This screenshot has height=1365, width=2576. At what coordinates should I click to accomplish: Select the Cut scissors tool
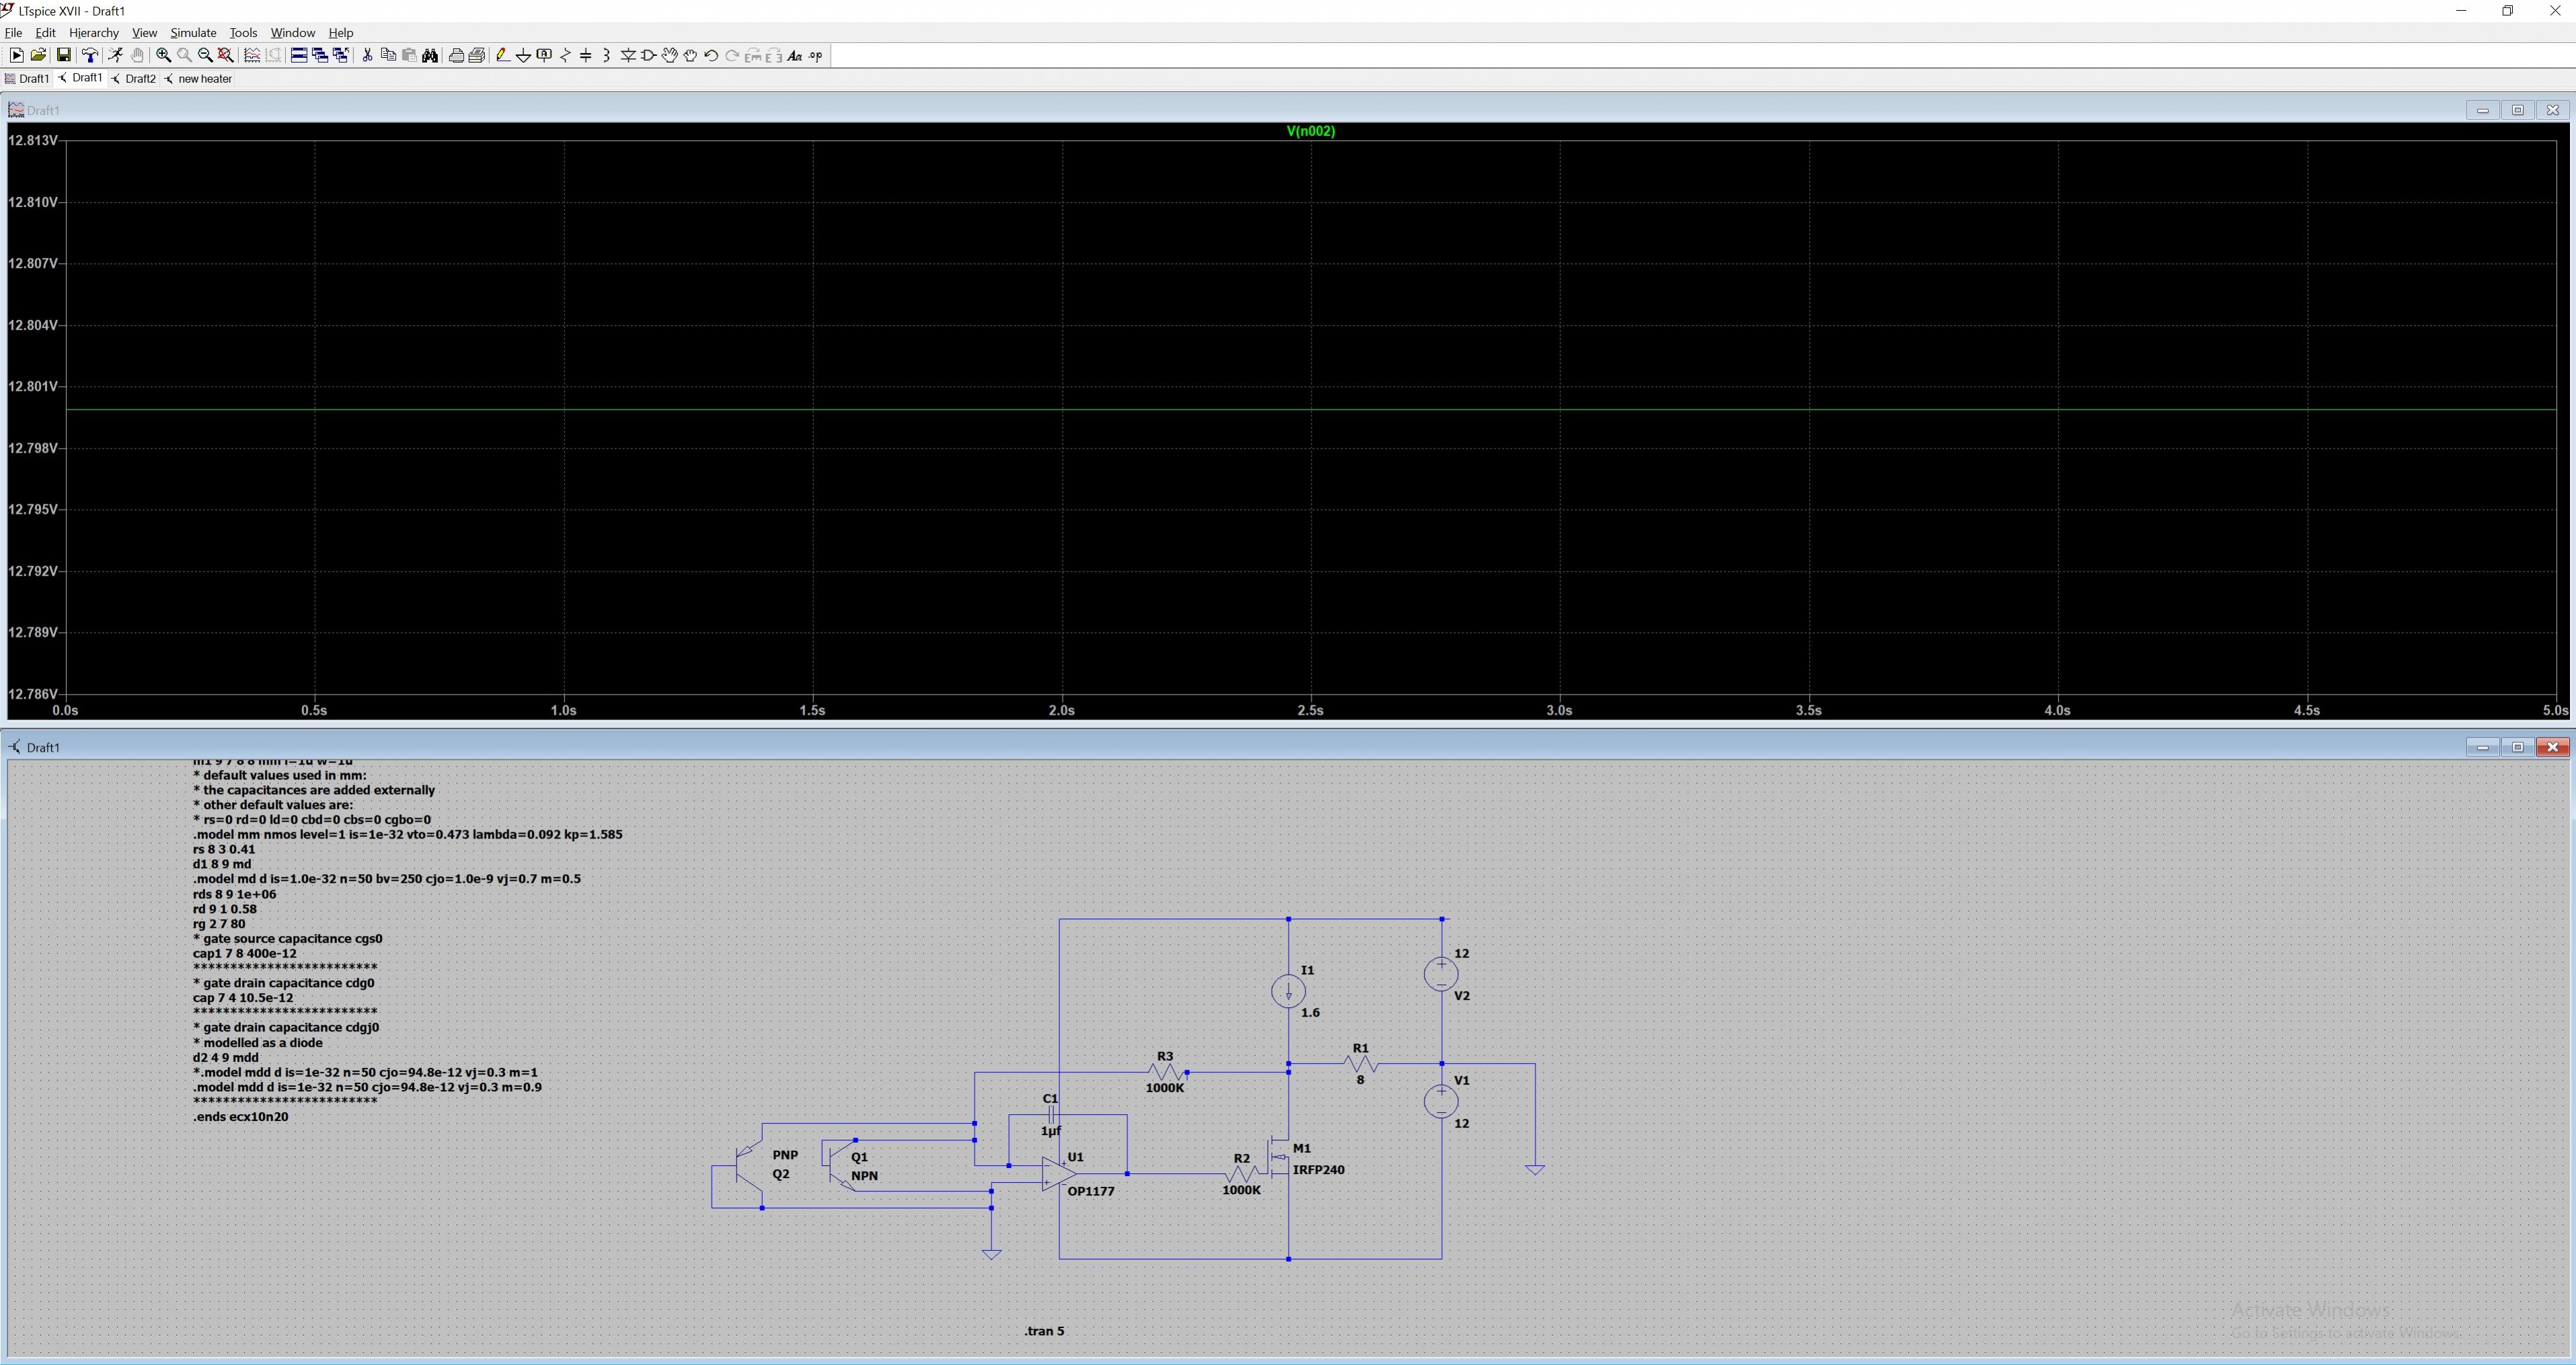click(367, 56)
